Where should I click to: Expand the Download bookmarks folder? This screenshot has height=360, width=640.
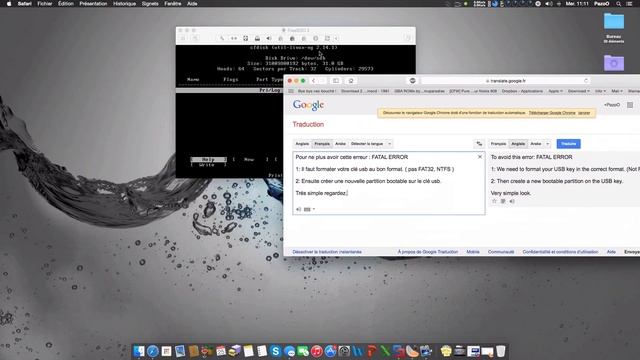[x=579, y=91]
